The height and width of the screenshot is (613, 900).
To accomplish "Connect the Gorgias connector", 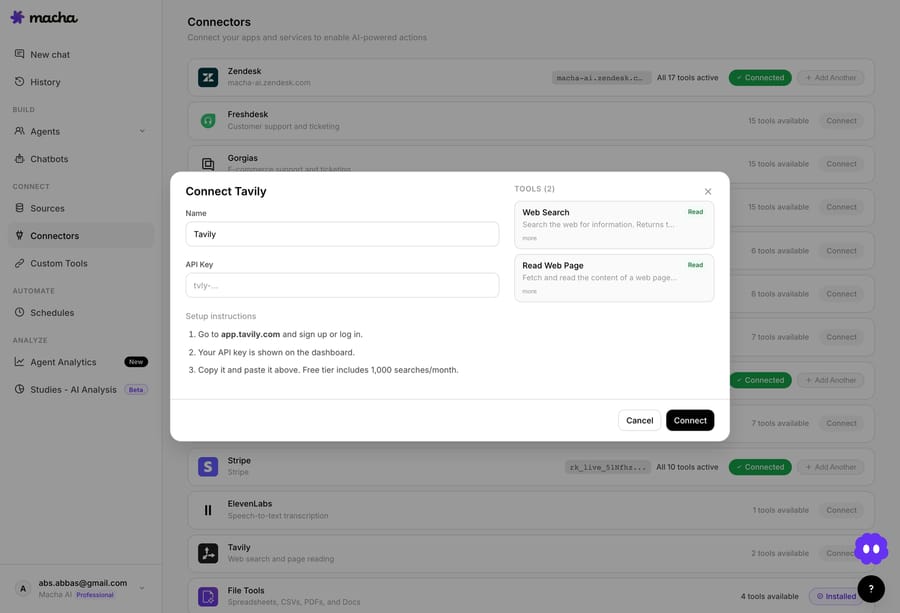I will [841, 164].
